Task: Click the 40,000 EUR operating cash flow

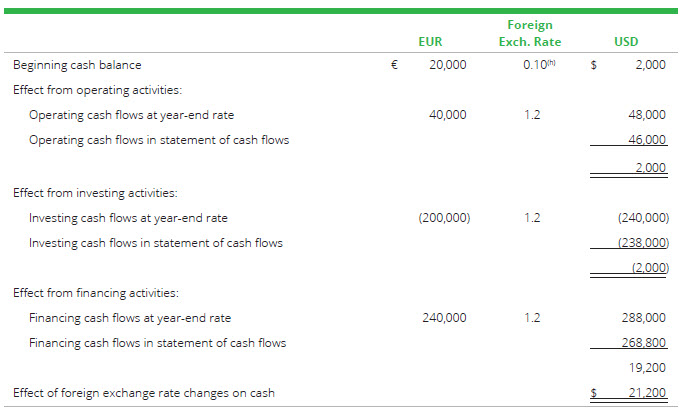Action: point(447,115)
